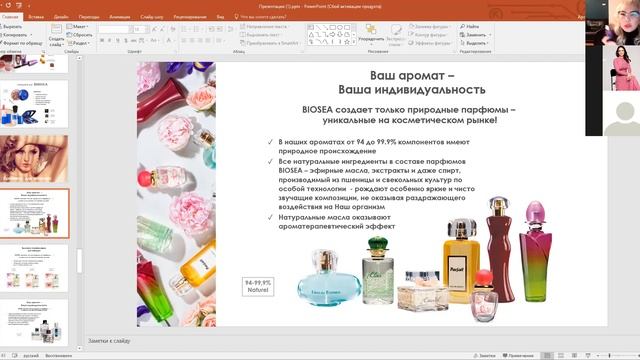Image resolution: width=640 pixels, height=360 pixels.
Task: Click Заменить replace button
Action: (x=476, y=35)
